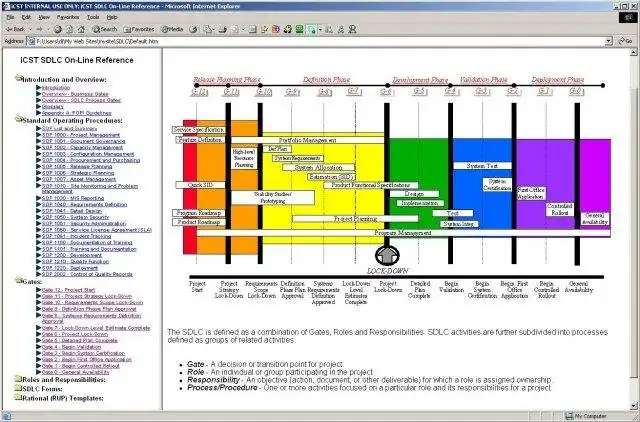Open the Media toolbar button
The image size is (640, 422).
pyautogui.click(x=172, y=29)
